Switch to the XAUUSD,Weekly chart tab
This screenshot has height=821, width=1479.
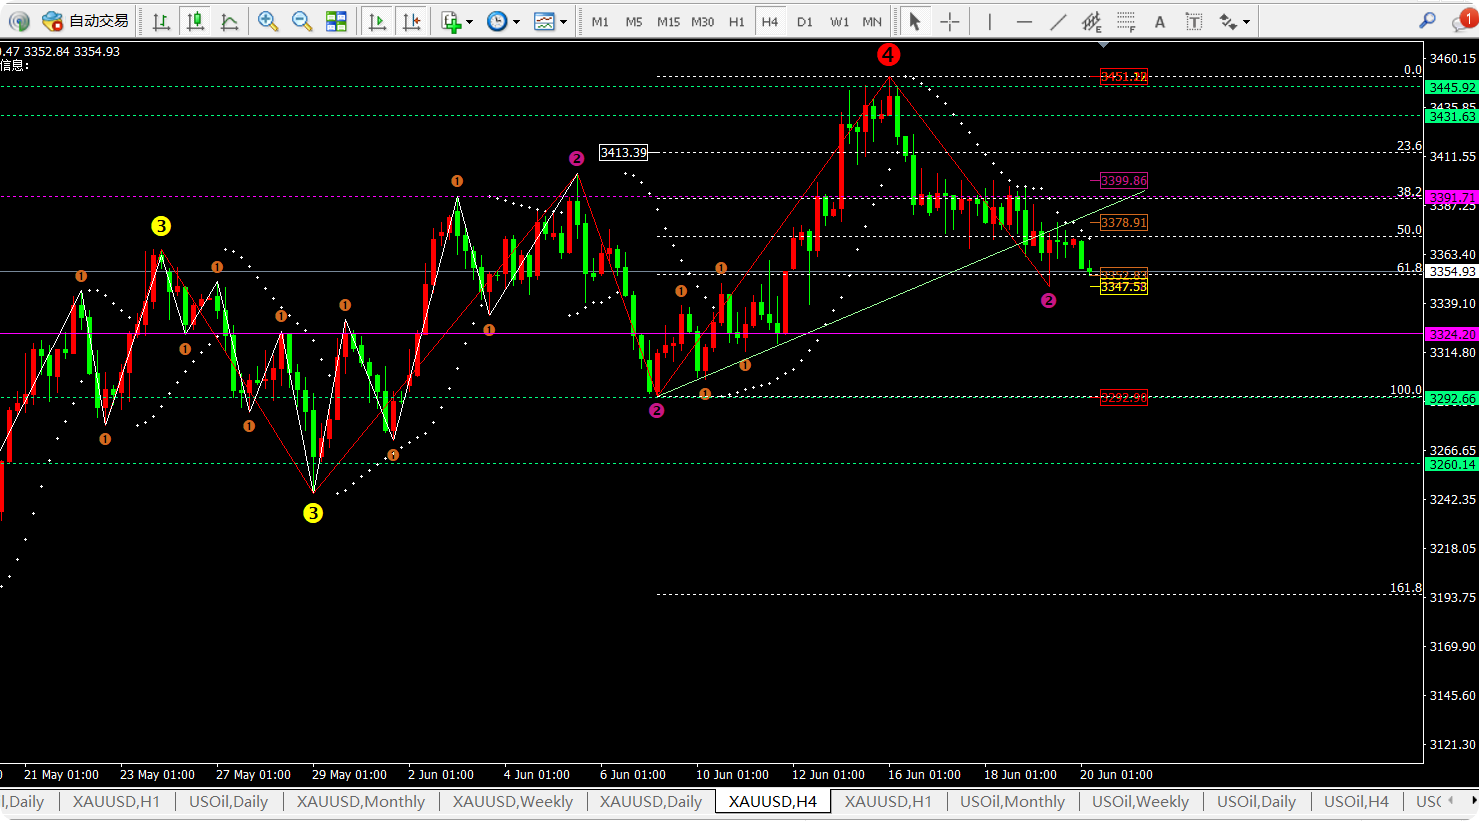point(512,801)
